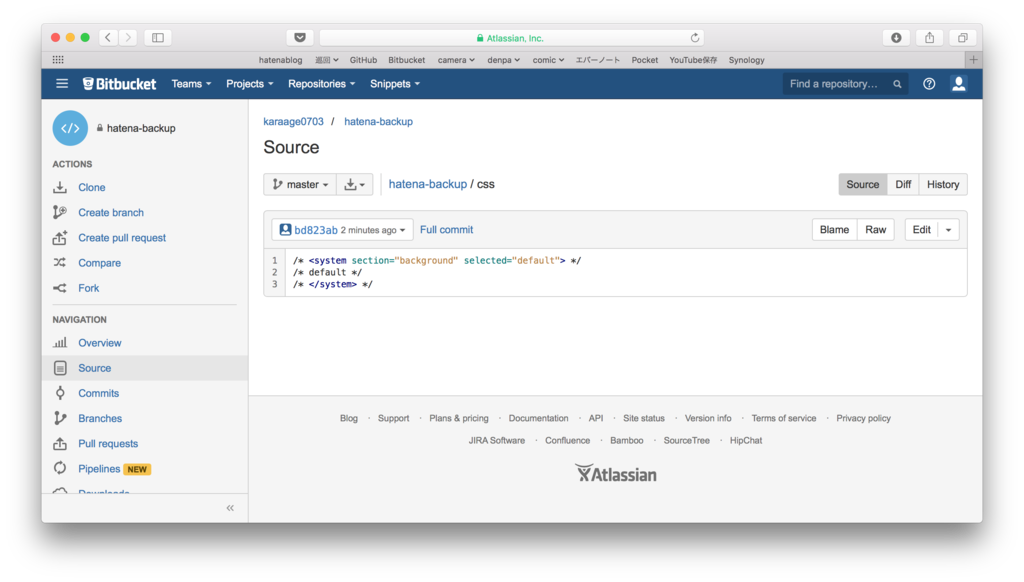Click the Create pull request icon
This screenshot has width=1024, height=582.
(x=60, y=238)
